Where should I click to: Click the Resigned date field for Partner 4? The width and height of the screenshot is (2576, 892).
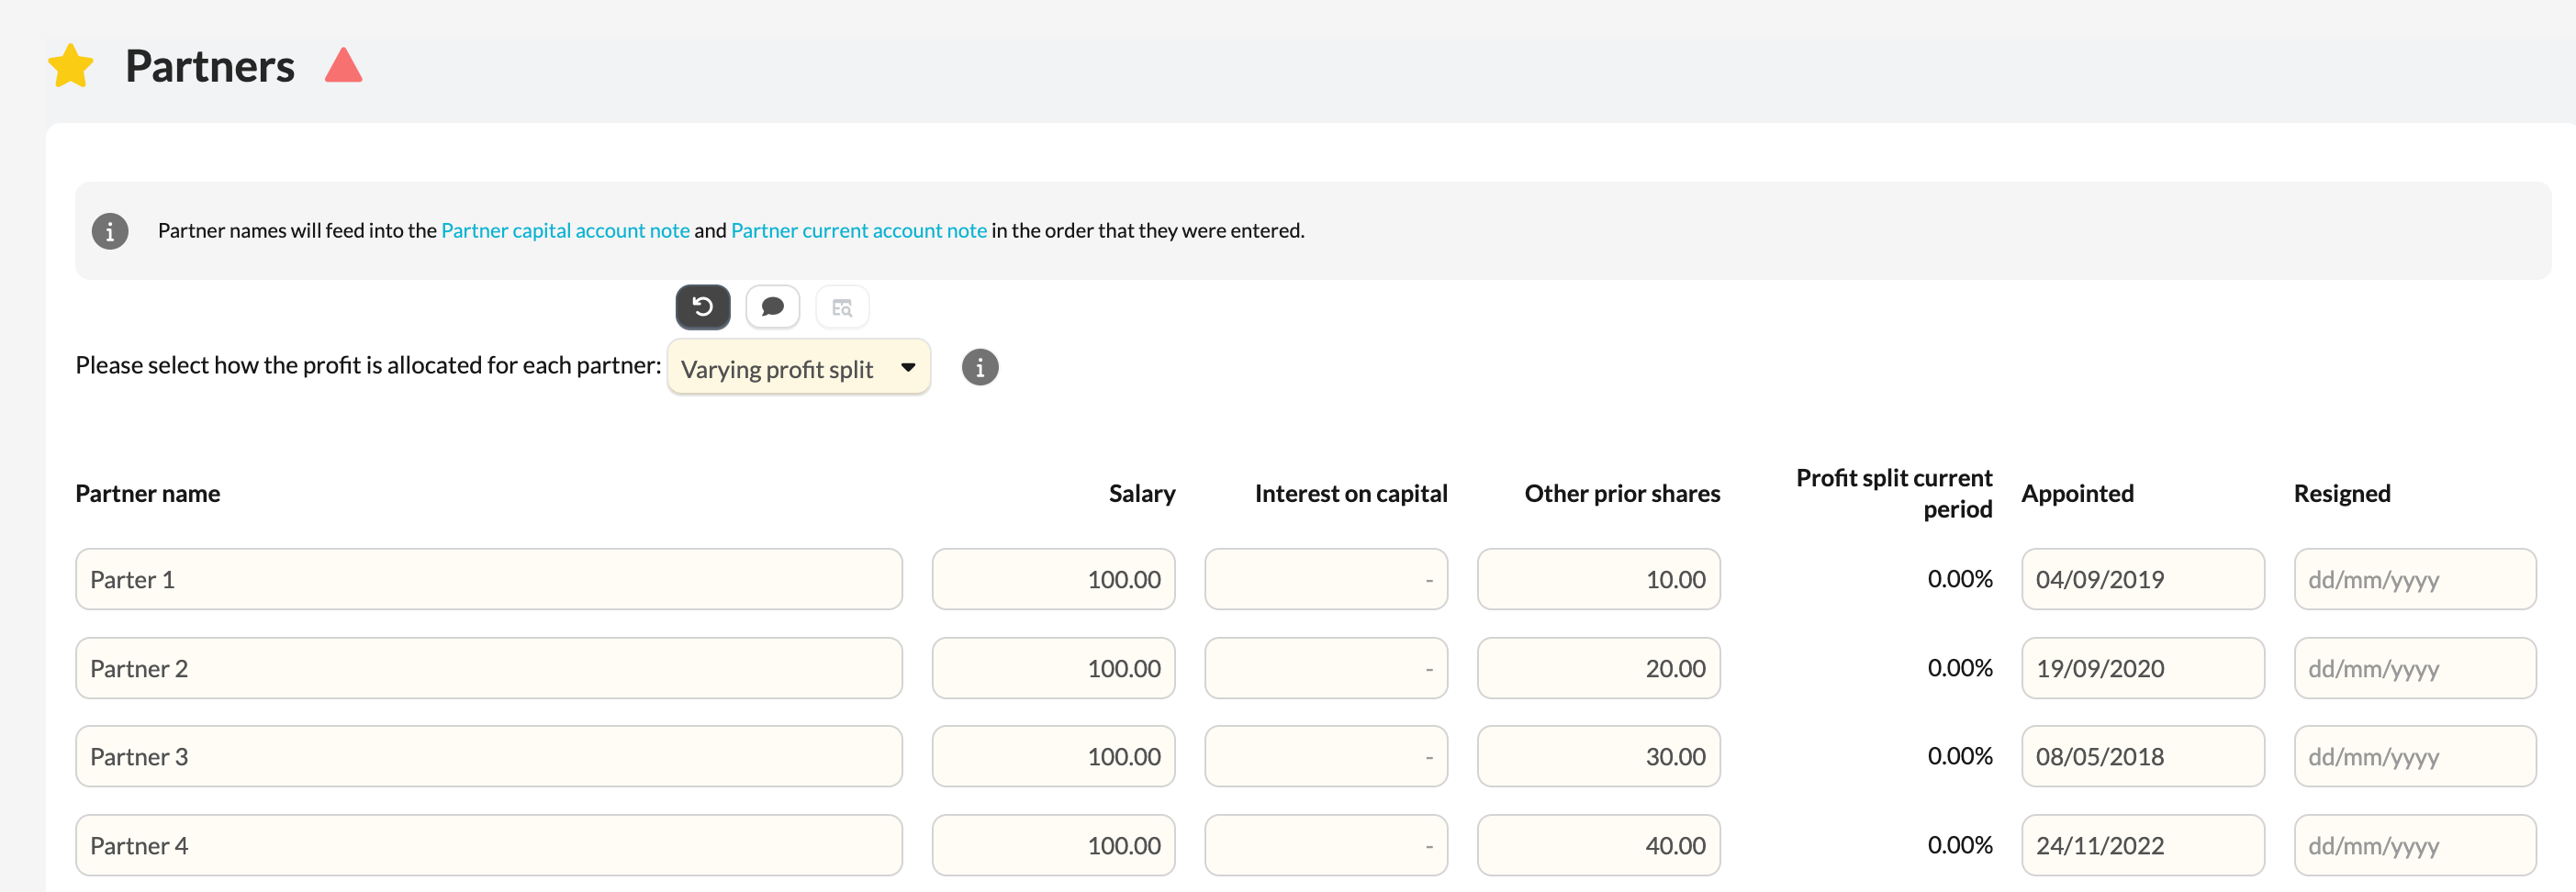click(2415, 845)
